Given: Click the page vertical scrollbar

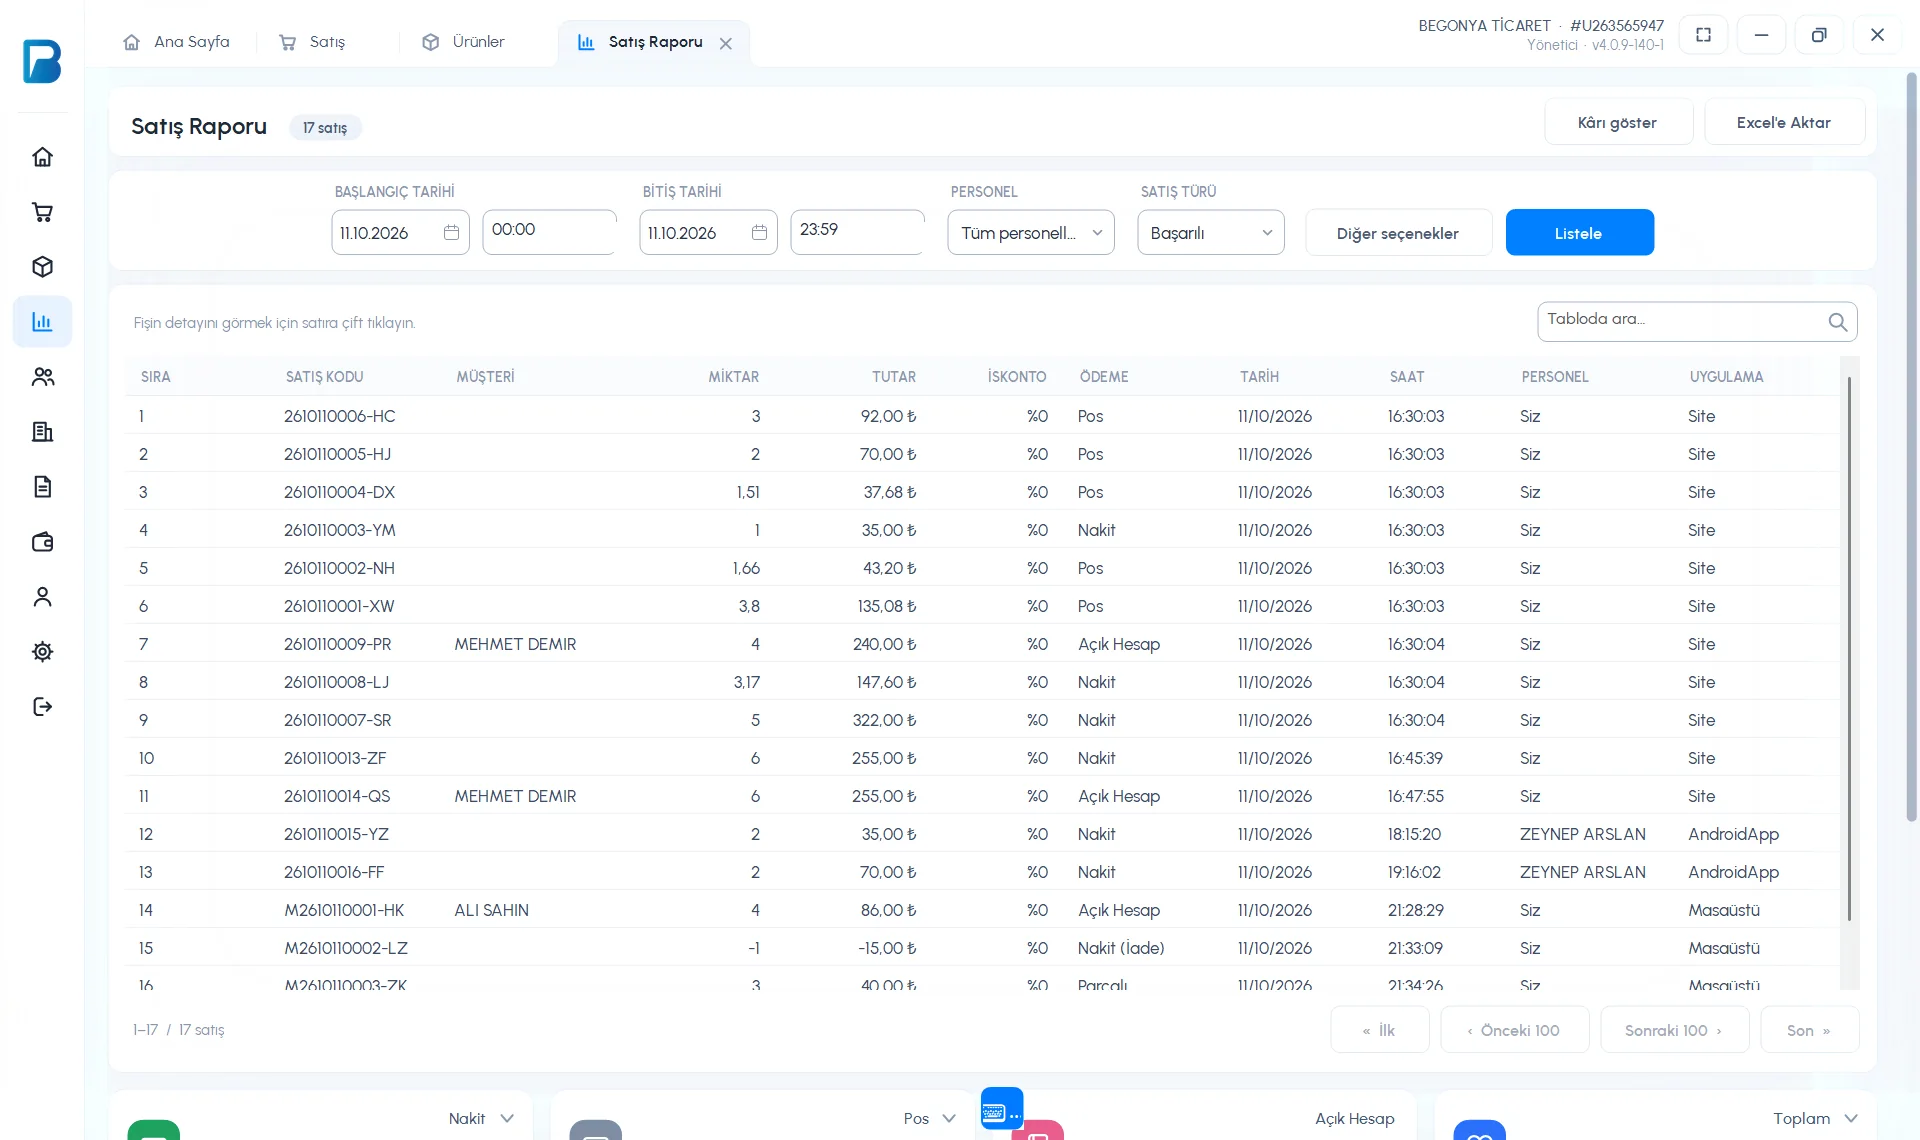Looking at the screenshot, I should (1911, 447).
